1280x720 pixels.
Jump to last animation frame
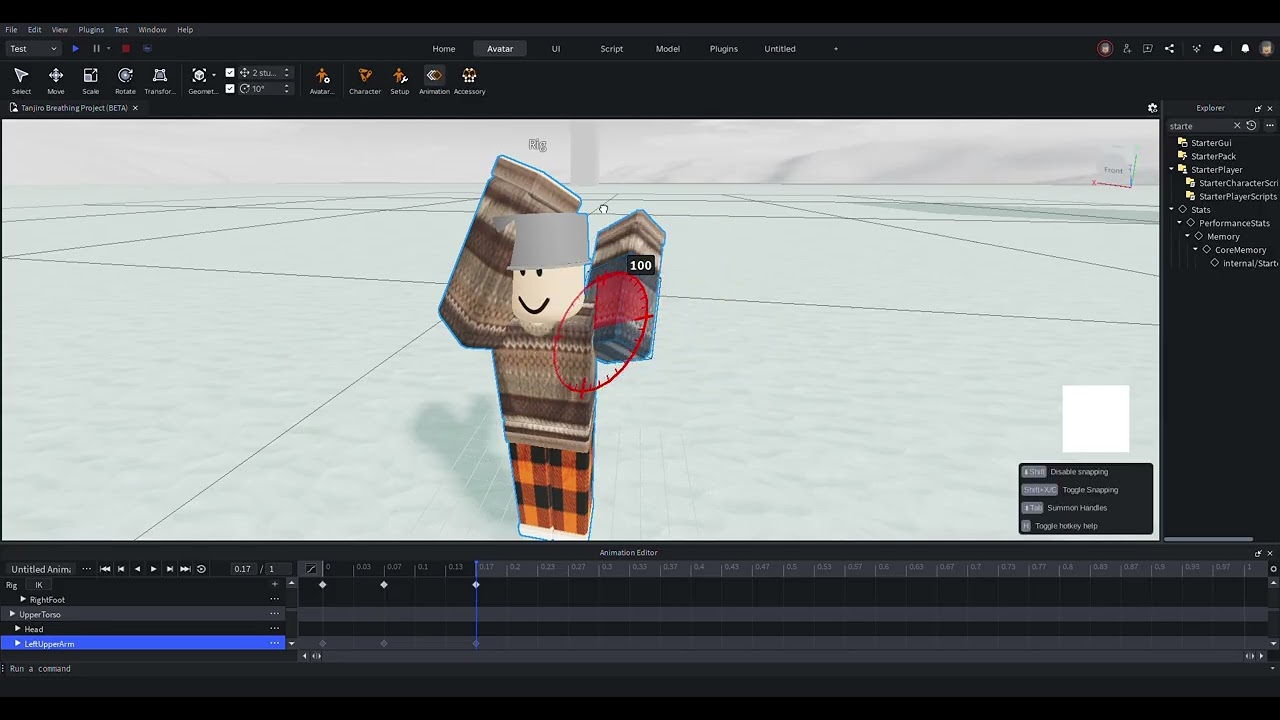click(x=185, y=569)
